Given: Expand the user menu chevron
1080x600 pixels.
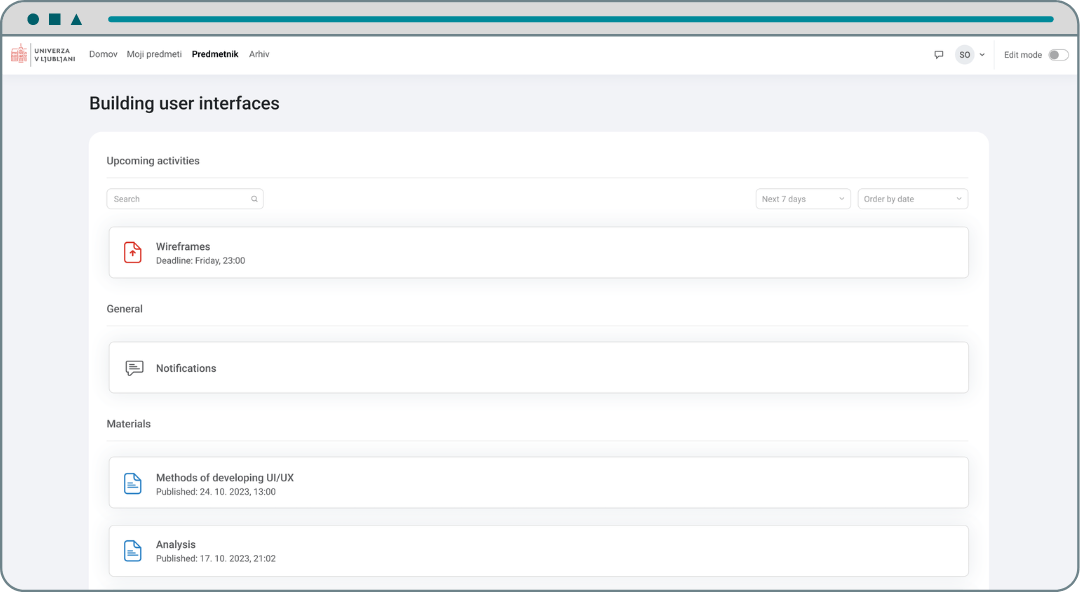Looking at the screenshot, I should [x=982, y=55].
